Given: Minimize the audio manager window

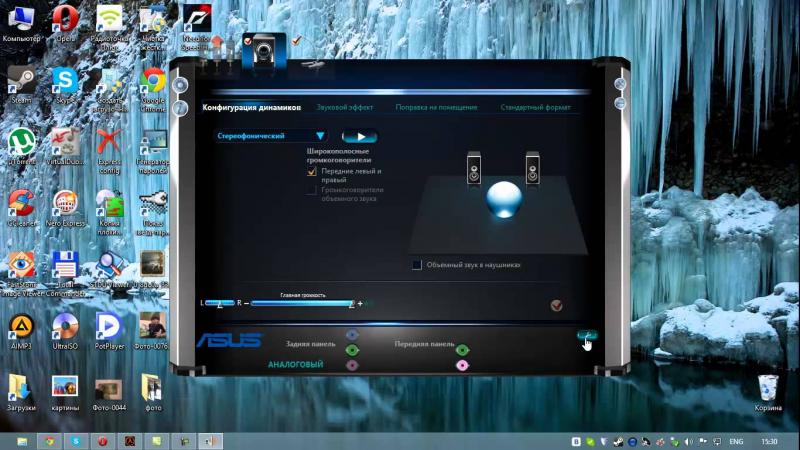Looking at the screenshot, I should pos(620,104).
